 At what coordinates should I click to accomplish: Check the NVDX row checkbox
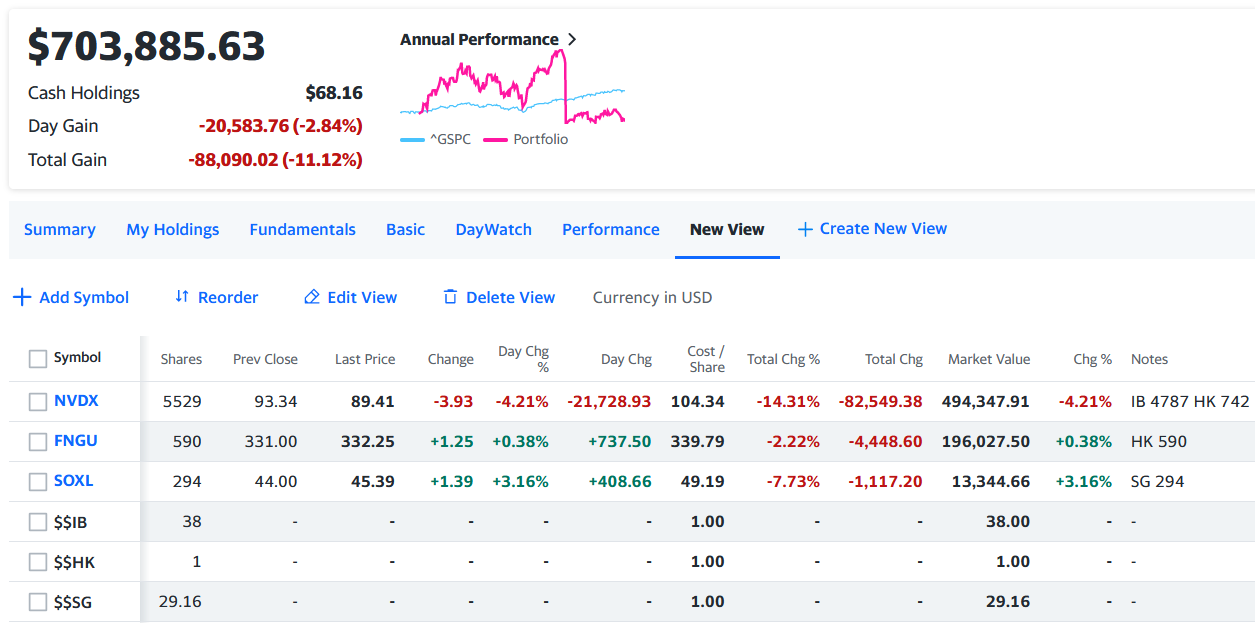coord(38,401)
